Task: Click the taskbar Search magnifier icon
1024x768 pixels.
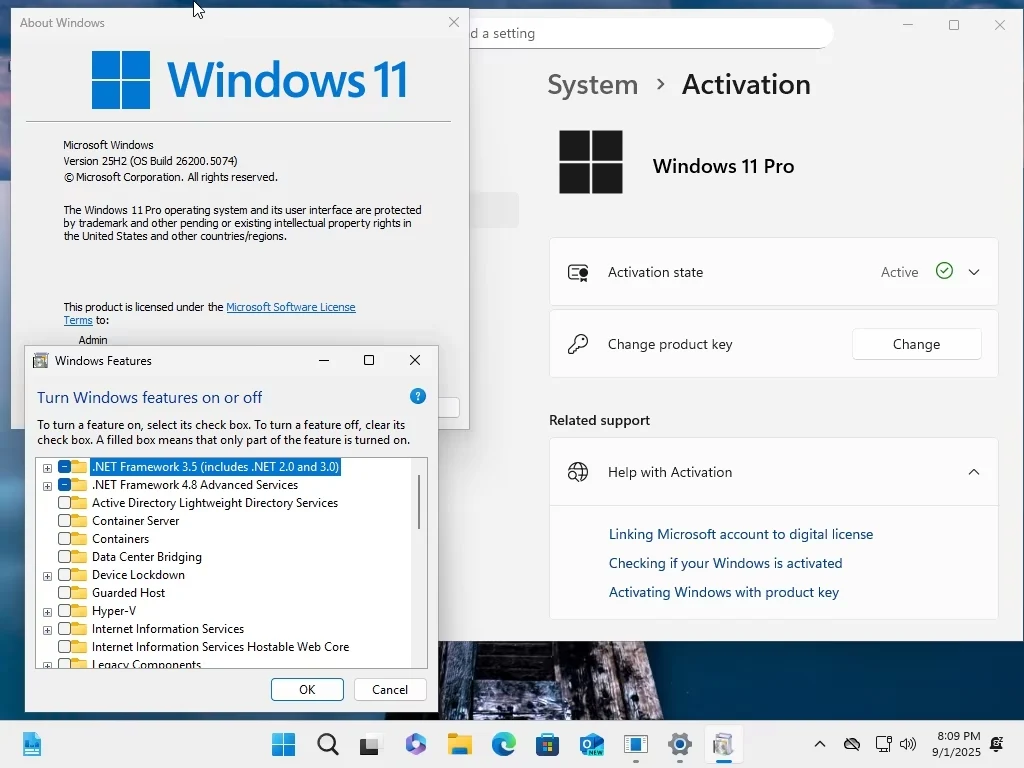Action: [328, 744]
